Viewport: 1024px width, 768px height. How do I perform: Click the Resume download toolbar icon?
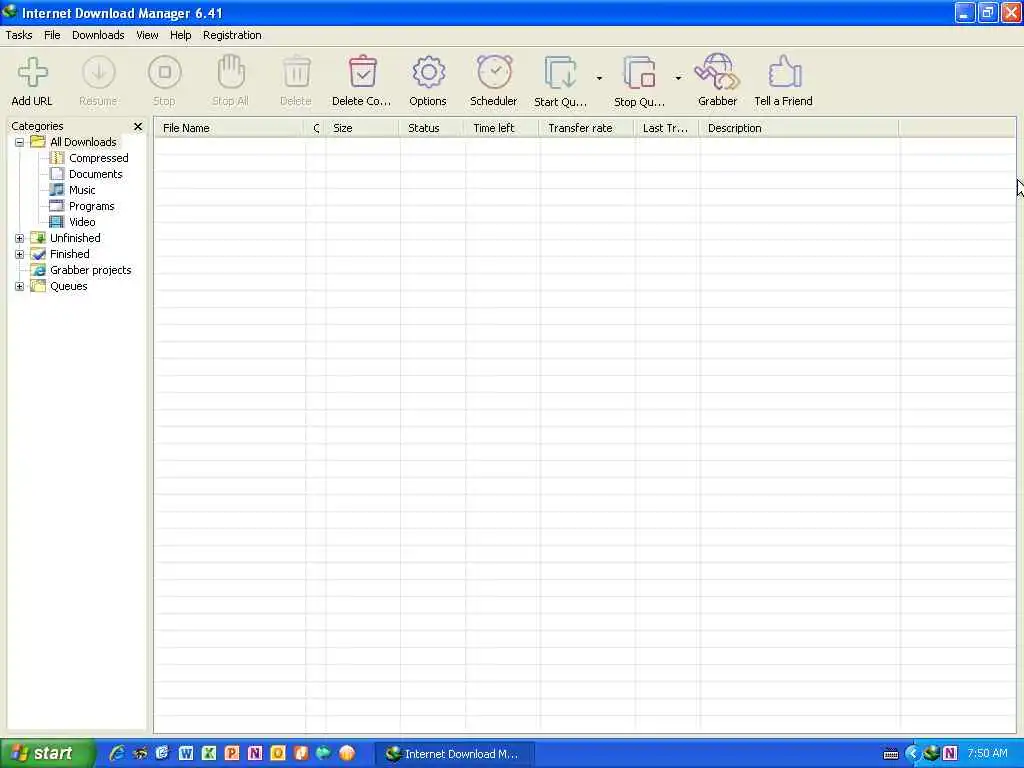click(x=99, y=72)
